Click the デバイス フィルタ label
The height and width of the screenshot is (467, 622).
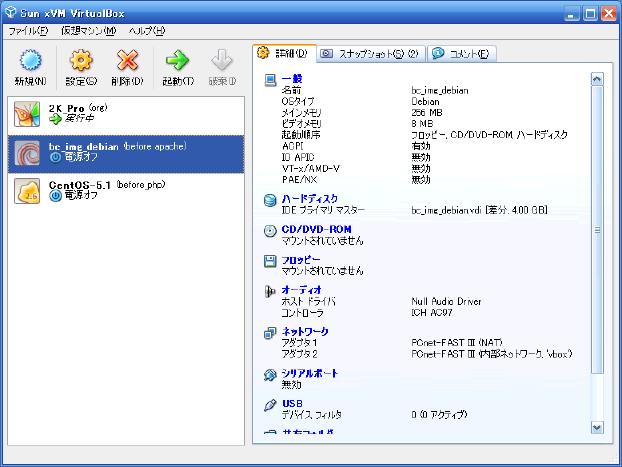coord(311,415)
